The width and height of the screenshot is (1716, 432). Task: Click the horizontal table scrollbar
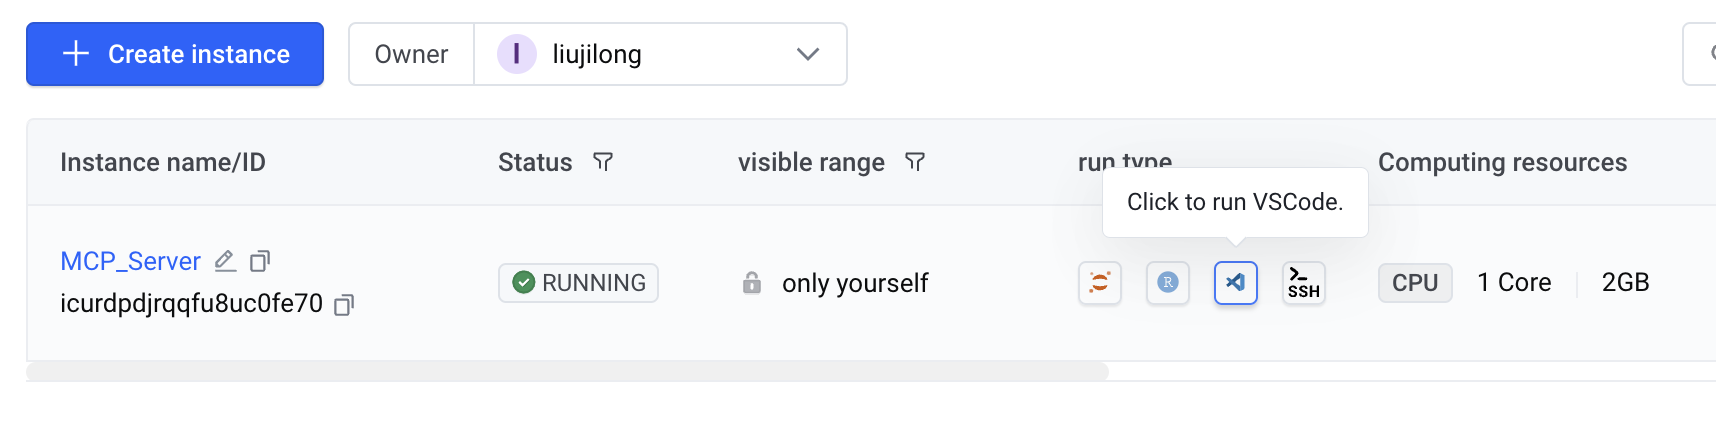(567, 372)
